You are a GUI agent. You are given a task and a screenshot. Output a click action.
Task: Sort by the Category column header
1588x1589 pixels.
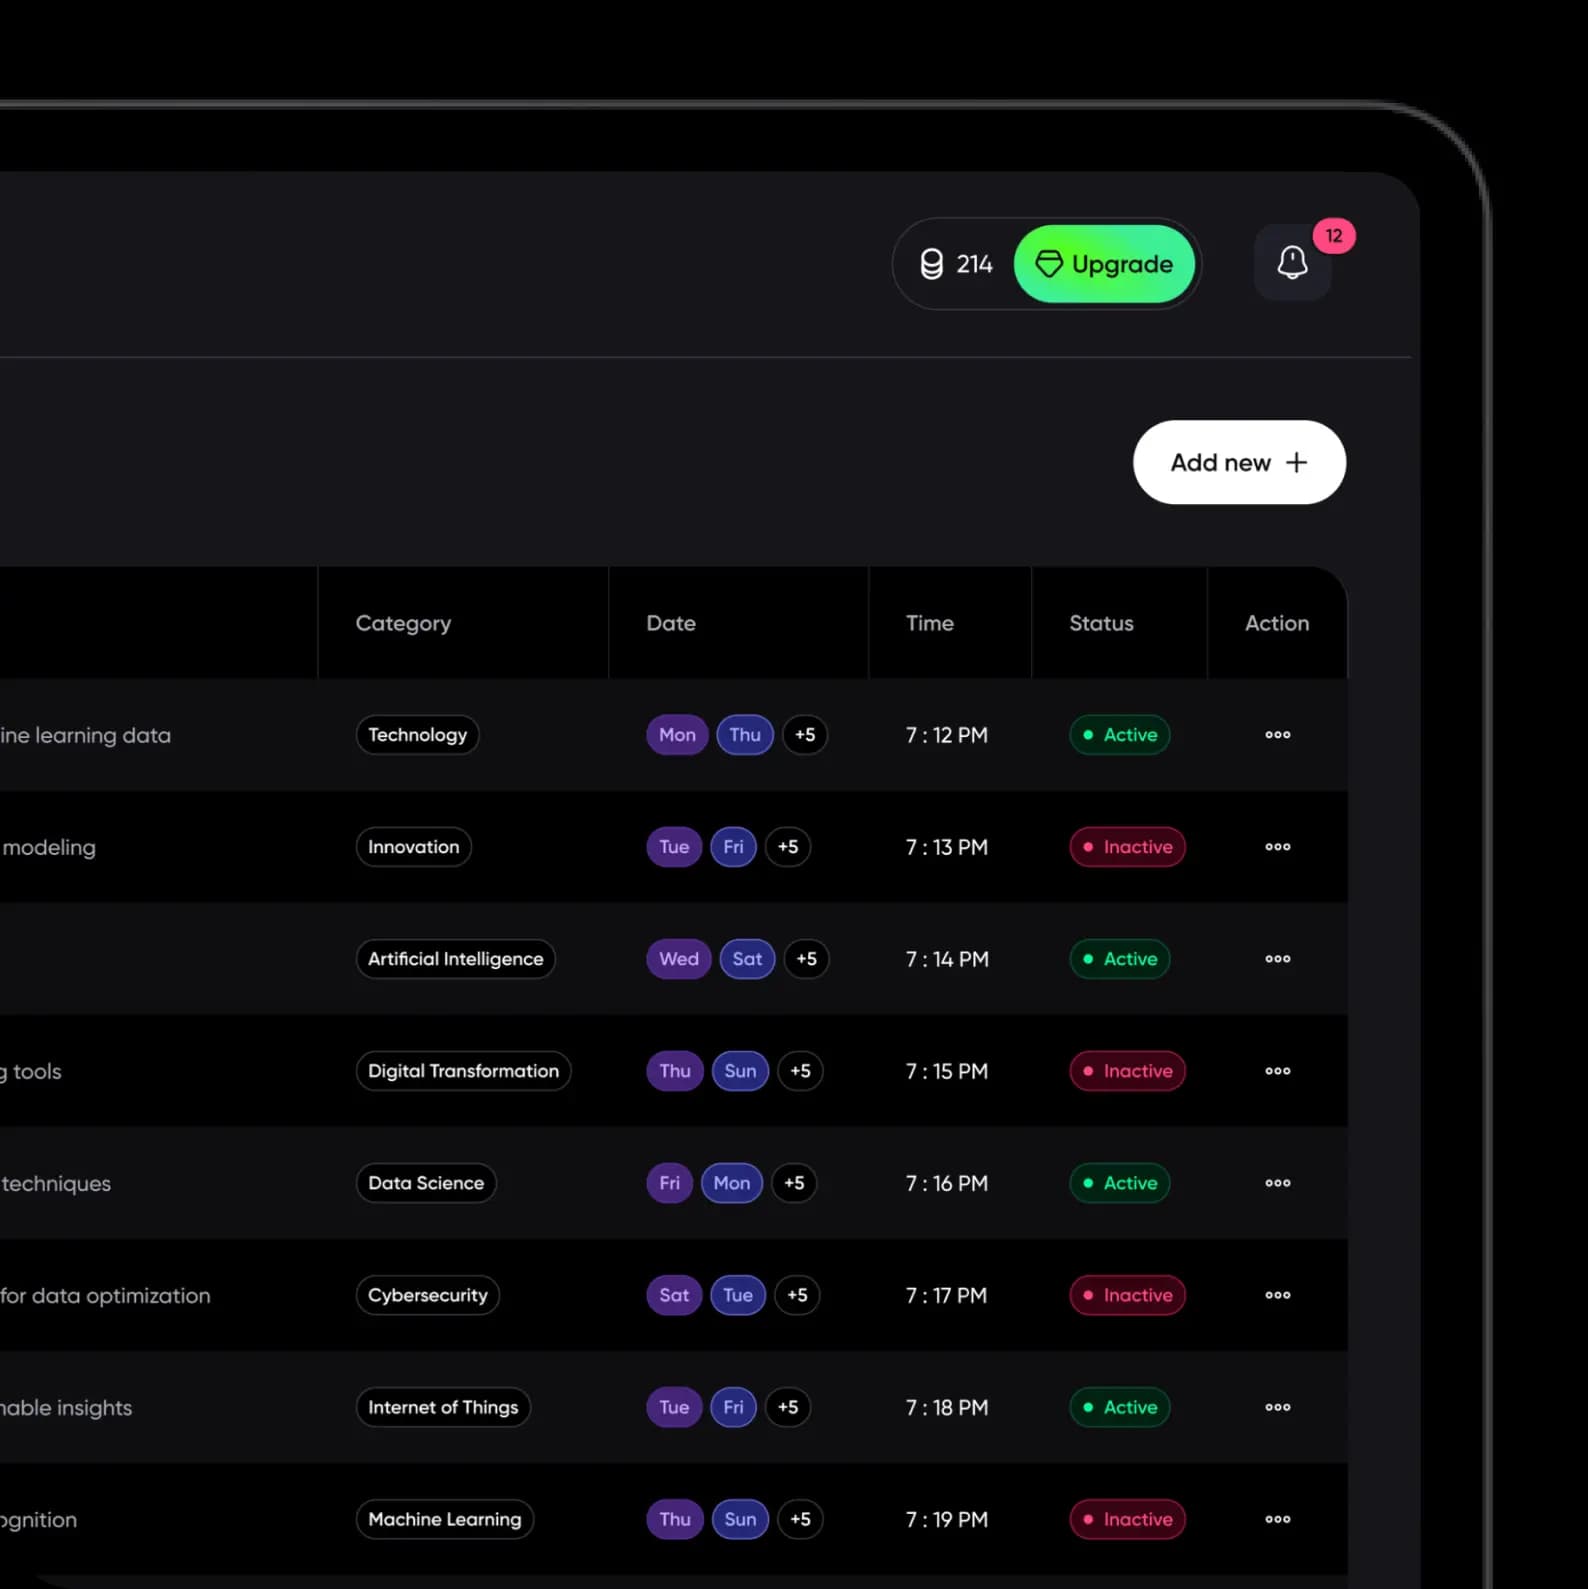coord(403,623)
